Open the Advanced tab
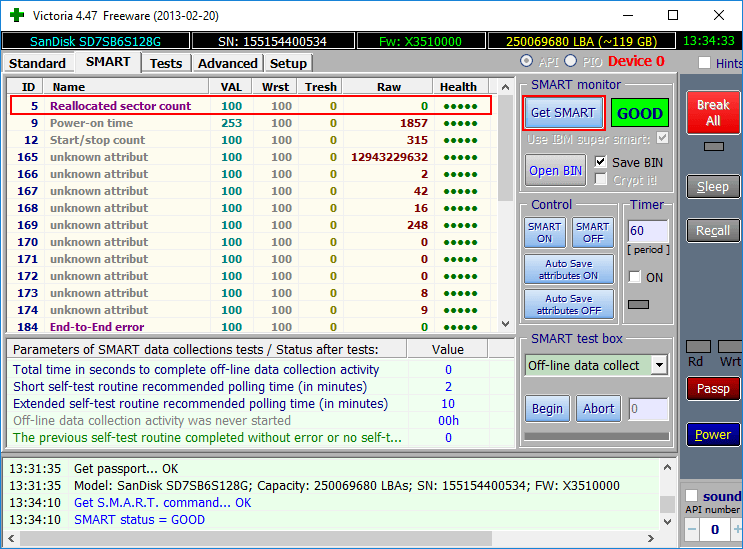This screenshot has height=549, width=743. tap(227, 63)
